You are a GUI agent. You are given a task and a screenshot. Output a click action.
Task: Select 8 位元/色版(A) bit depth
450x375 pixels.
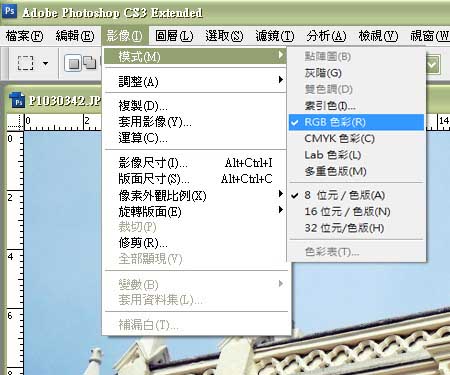[x=357, y=195]
